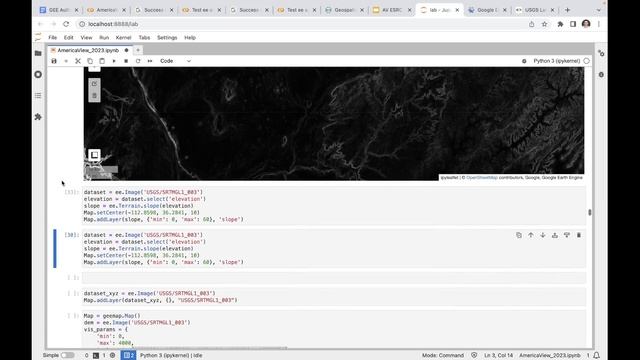The width and height of the screenshot is (640, 360).
Task: Click the notebook vertical scrollbar handle
Action: pos(589,212)
